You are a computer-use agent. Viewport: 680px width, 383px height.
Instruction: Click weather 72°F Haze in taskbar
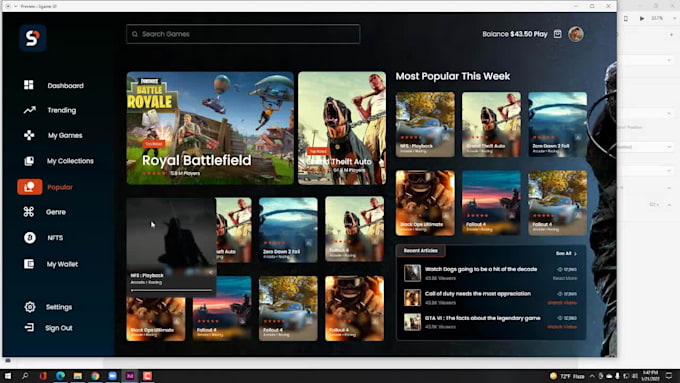[x=567, y=376]
